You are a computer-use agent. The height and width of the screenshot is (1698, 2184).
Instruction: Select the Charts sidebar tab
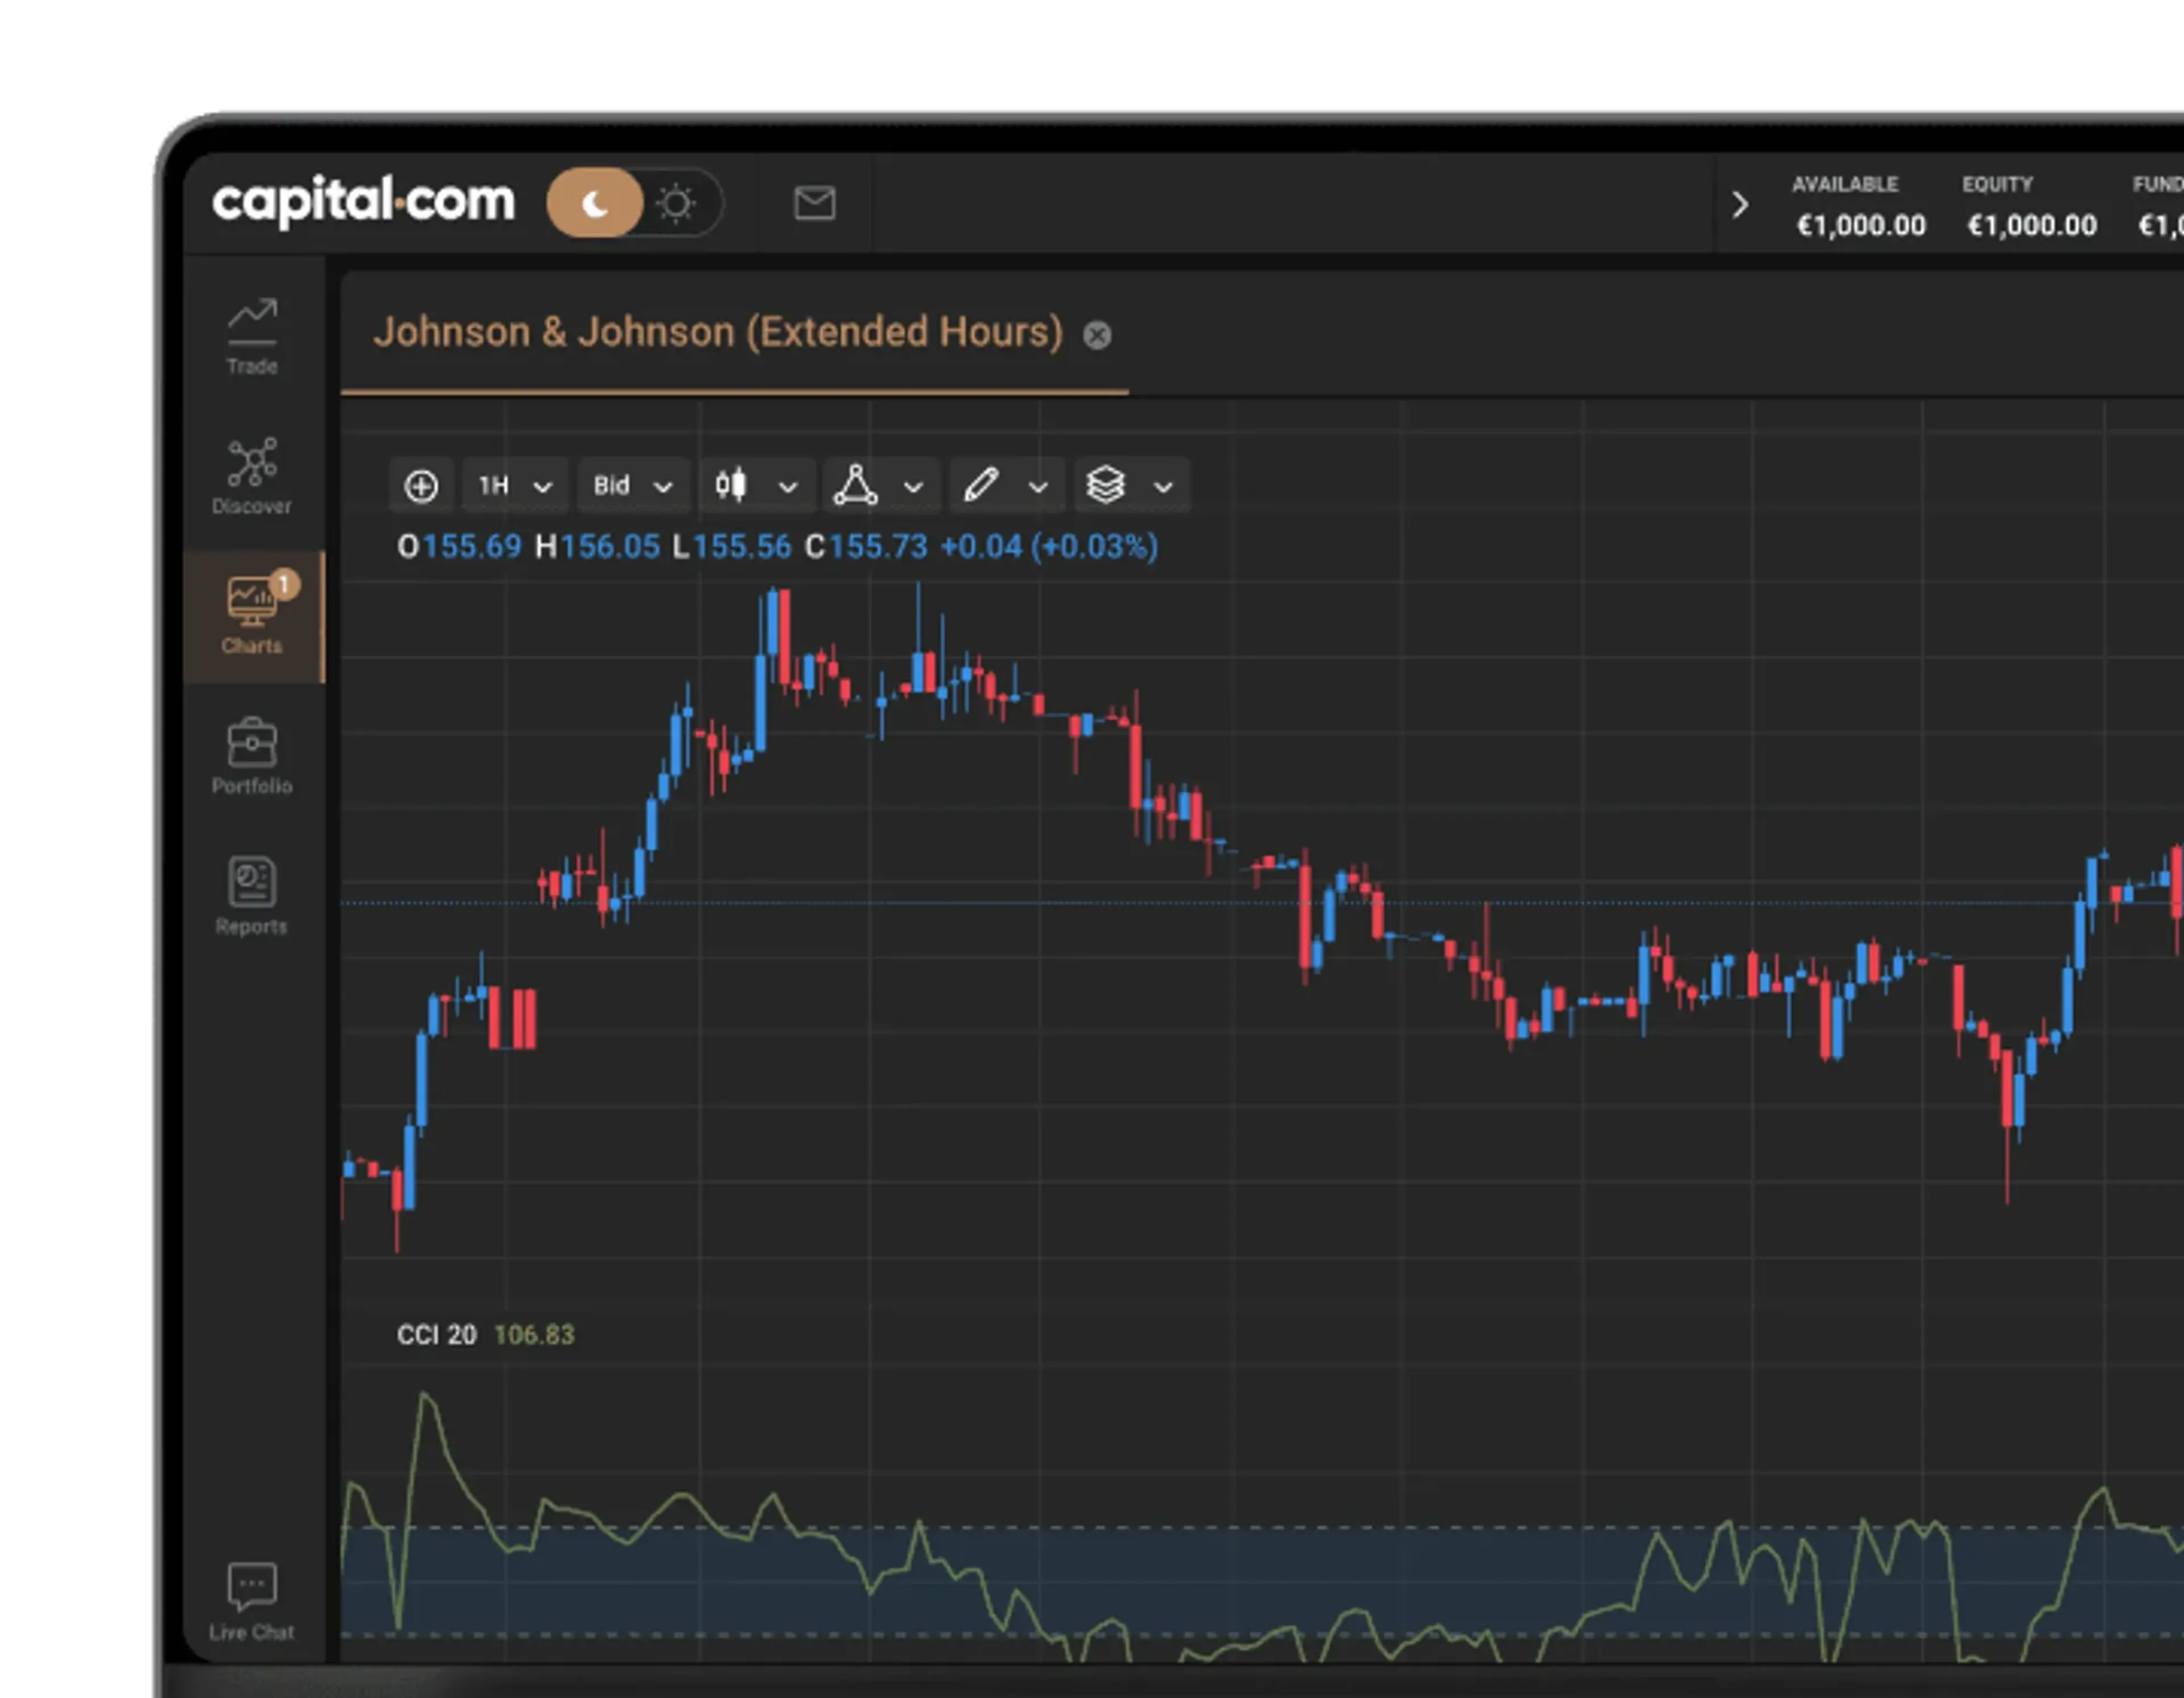252,614
